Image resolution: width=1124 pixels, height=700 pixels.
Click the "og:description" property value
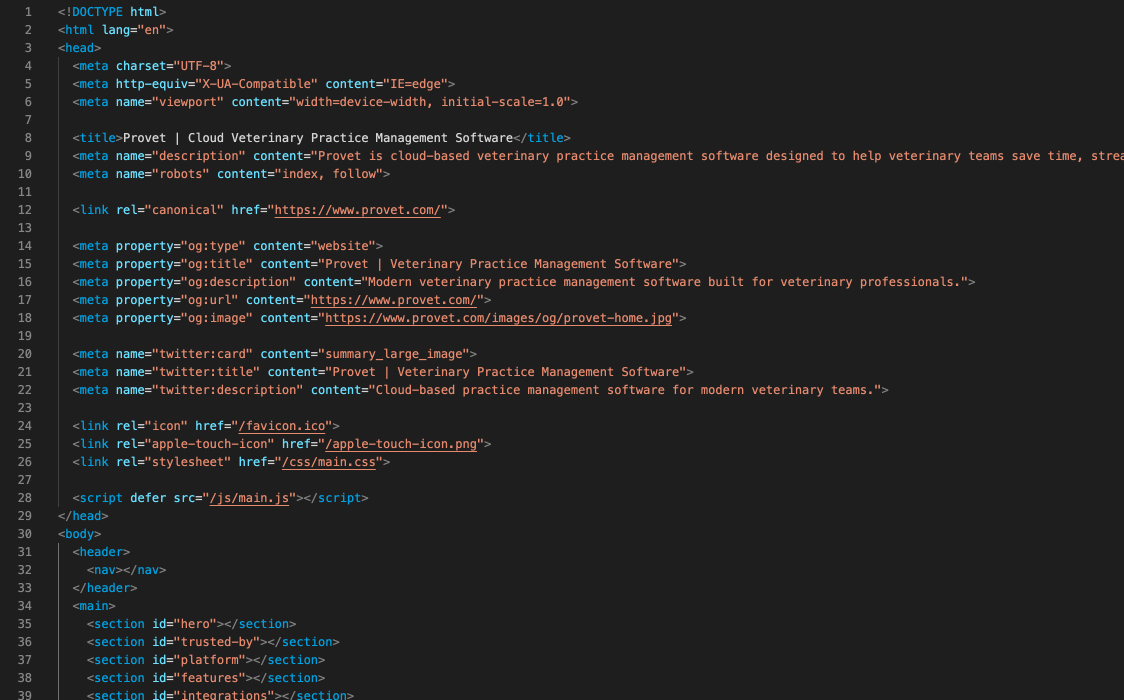[238, 282]
